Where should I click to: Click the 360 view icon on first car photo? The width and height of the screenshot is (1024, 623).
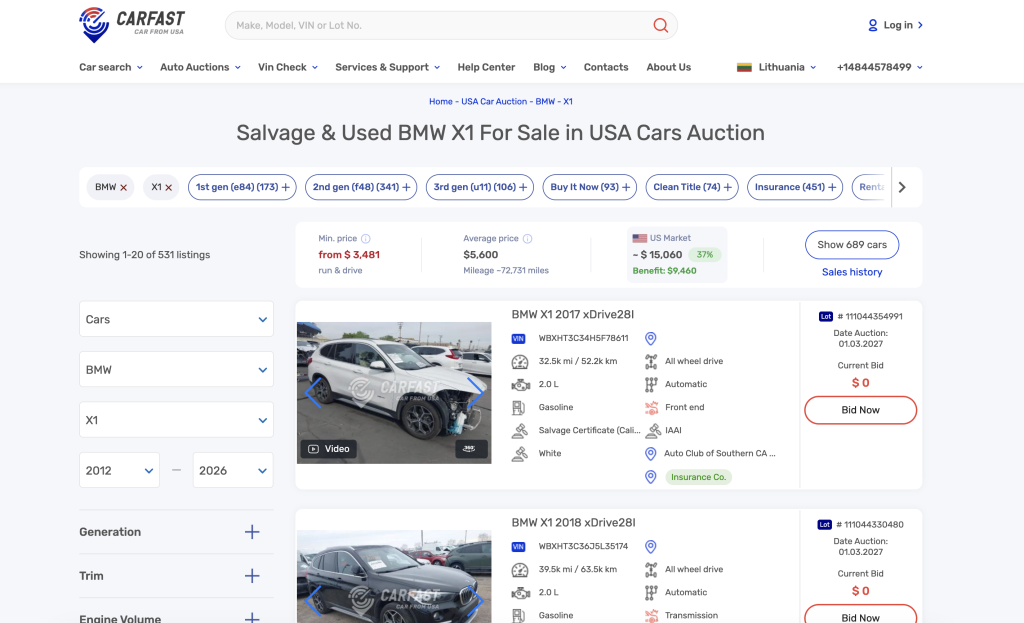[469, 449]
